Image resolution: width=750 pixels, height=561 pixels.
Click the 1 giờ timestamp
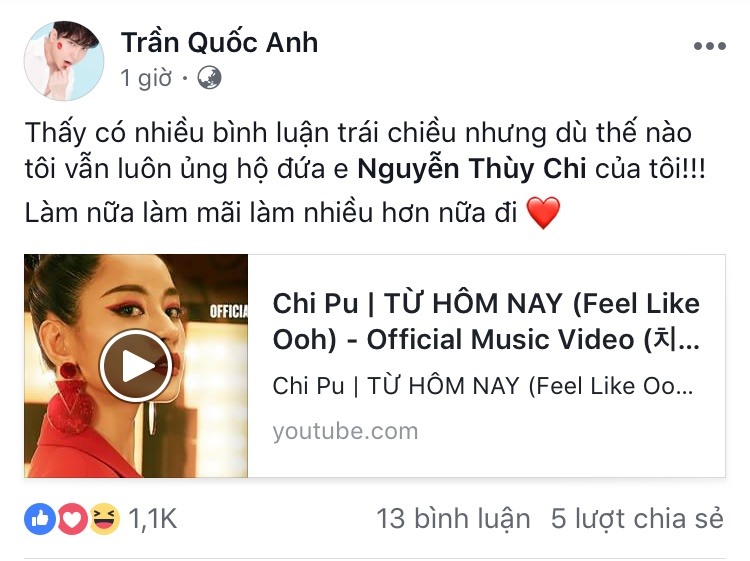(146, 78)
